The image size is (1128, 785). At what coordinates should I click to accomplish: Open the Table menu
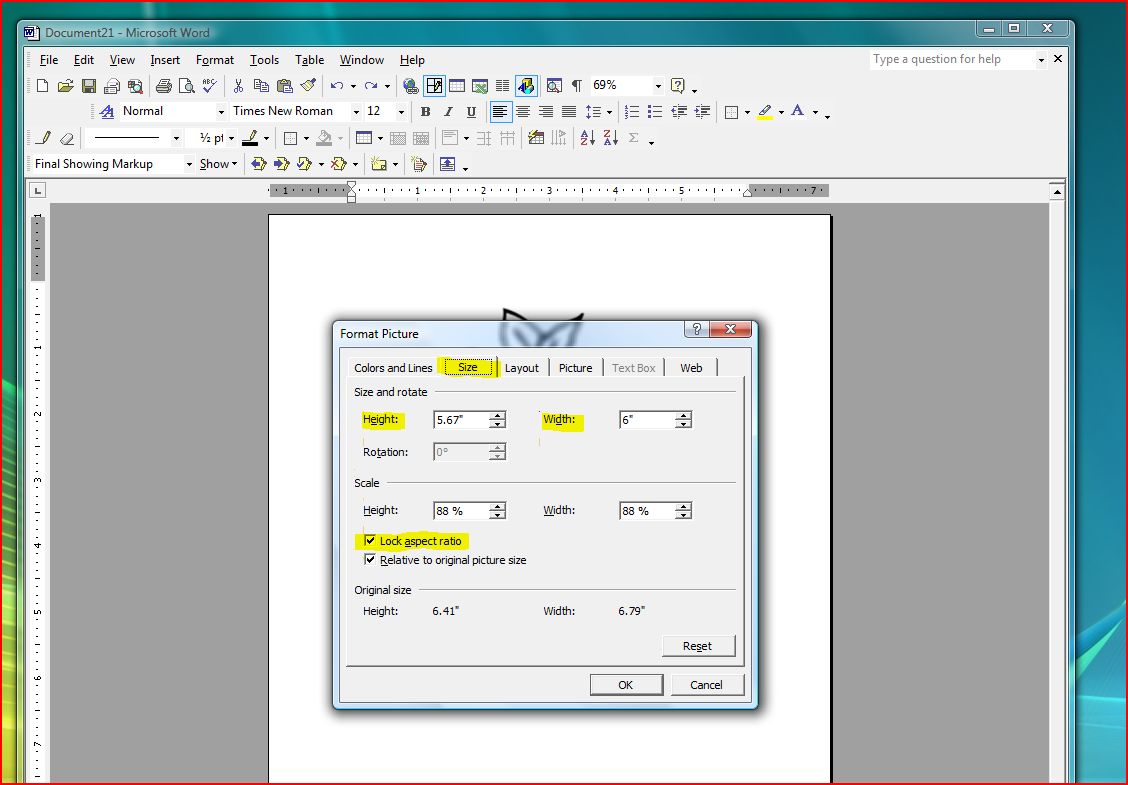click(309, 60)
